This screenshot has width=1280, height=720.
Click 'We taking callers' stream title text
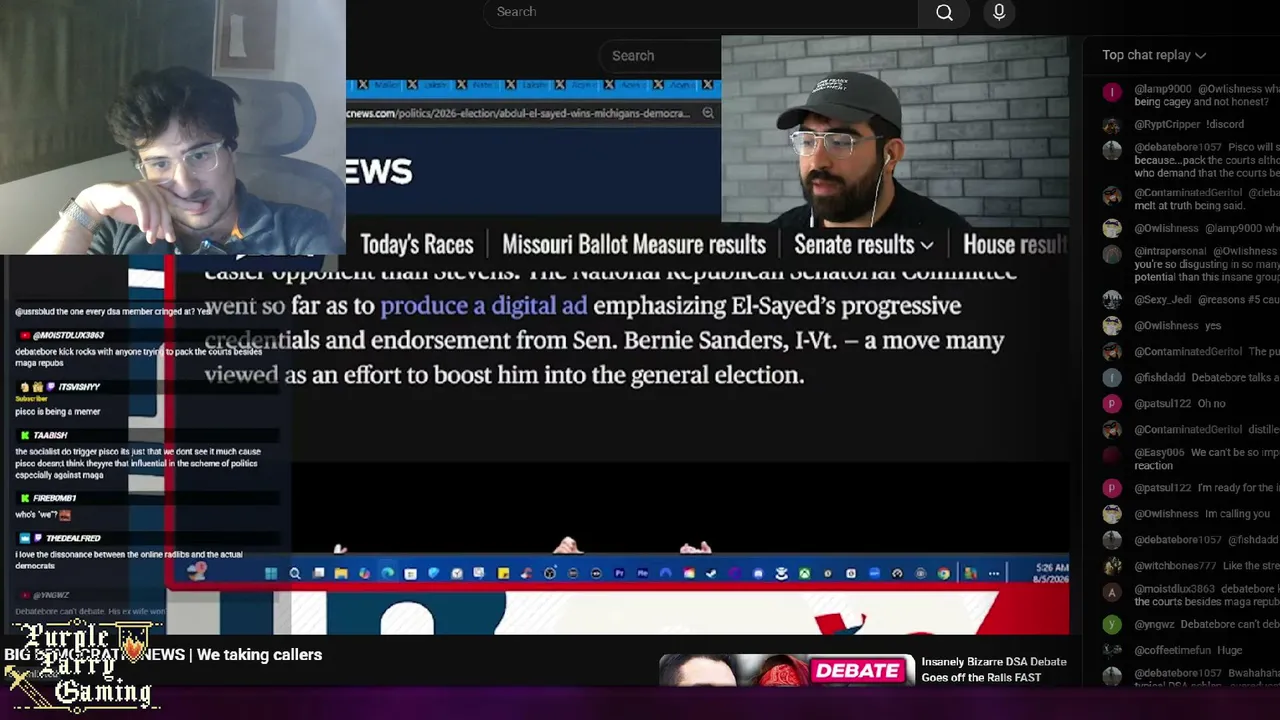pyautogui.click(x=259, y=655)
